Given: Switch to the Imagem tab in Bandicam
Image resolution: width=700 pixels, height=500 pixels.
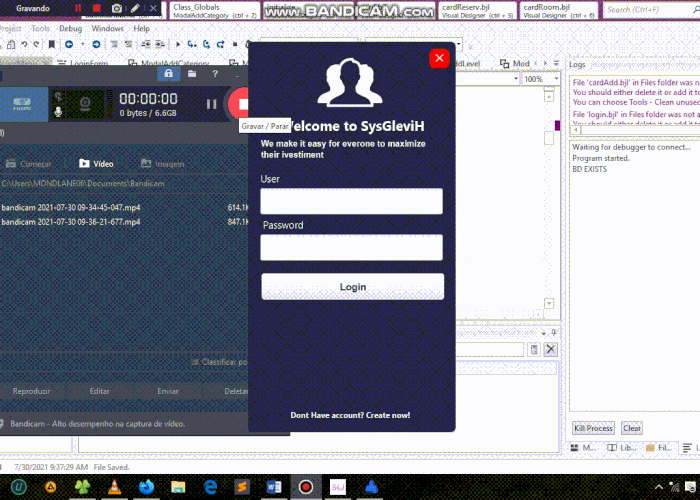Looking at the screenshot, I should 162,164.
